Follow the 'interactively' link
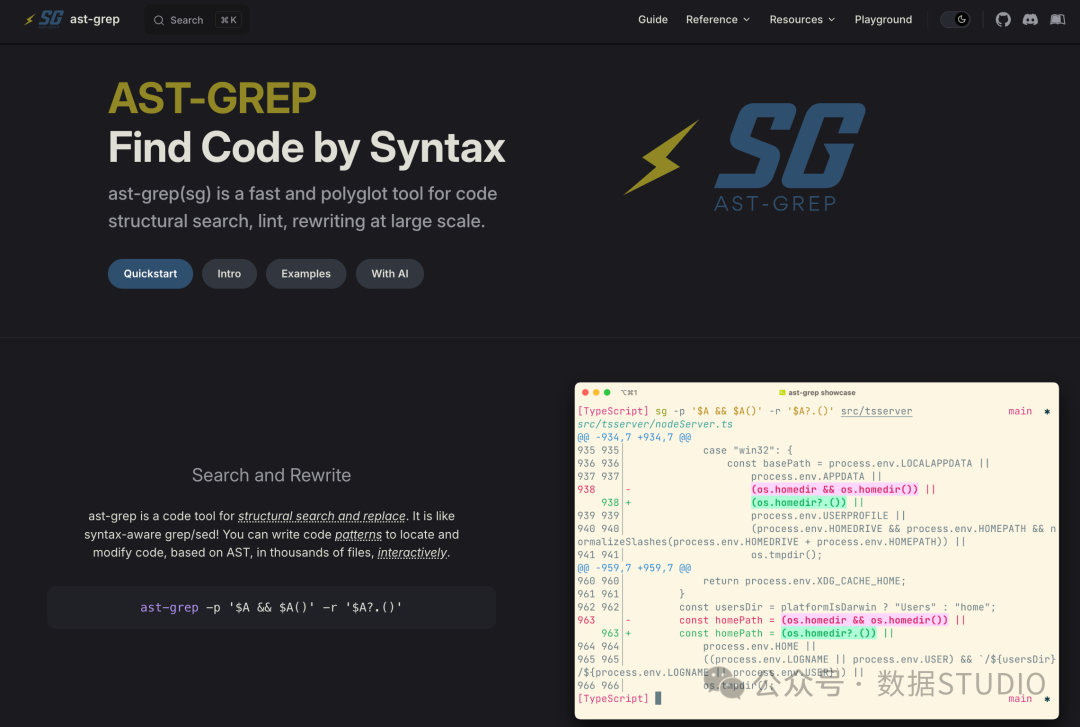Screen dimensions: 1080x727 (x=412, y=553)
